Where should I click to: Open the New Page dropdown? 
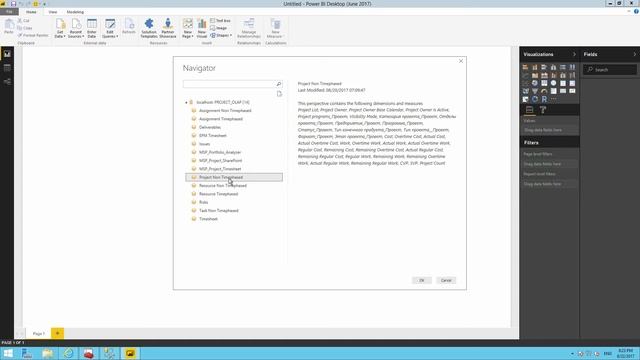[x=188, y=29]
